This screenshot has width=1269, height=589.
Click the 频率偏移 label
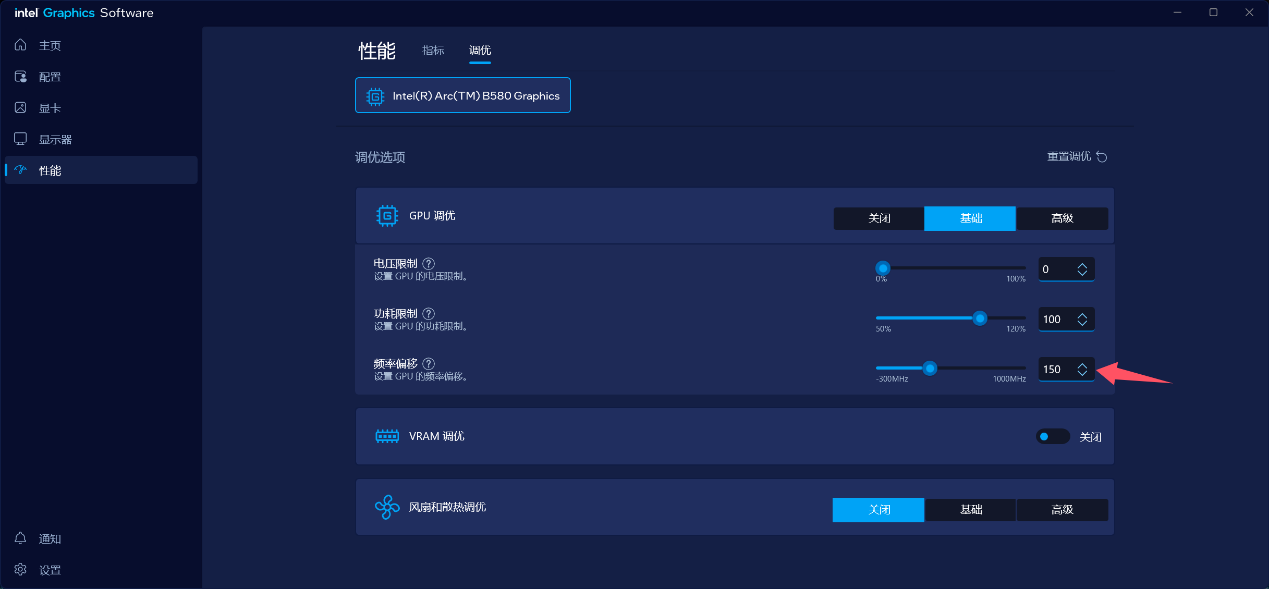pyautogui.click(x=396, y=363)
